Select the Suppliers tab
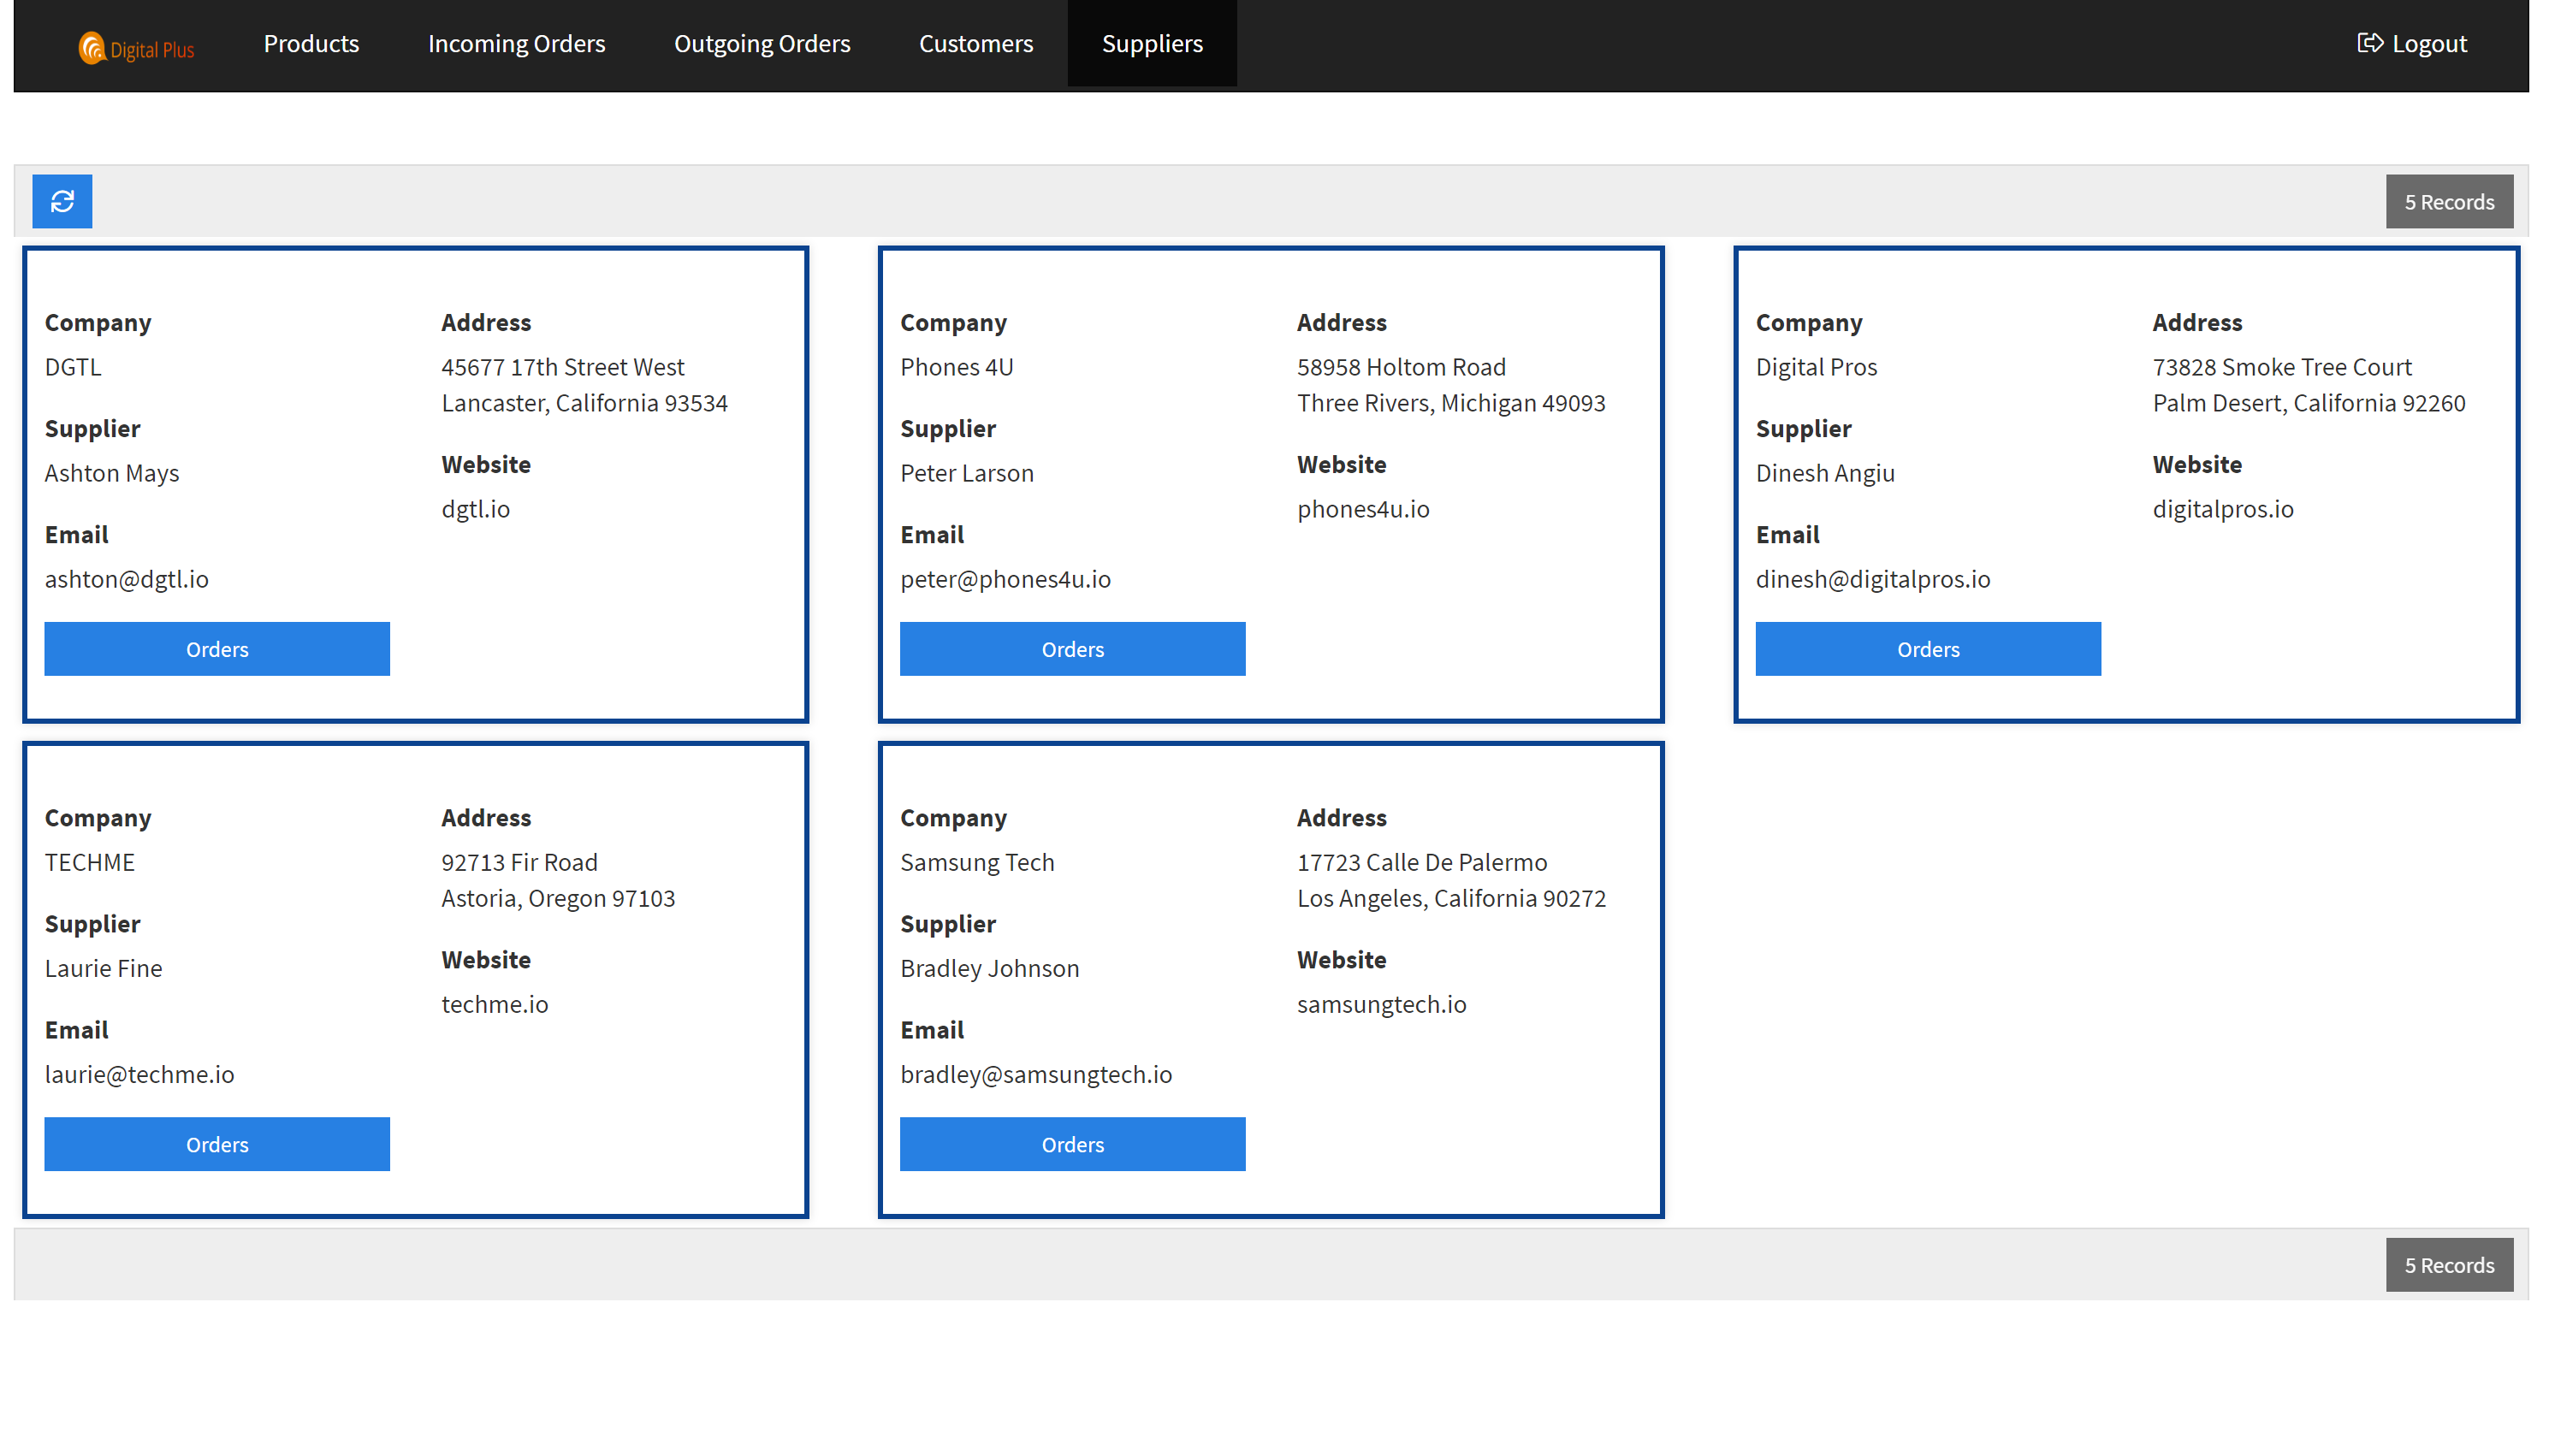 (1151, 44)
